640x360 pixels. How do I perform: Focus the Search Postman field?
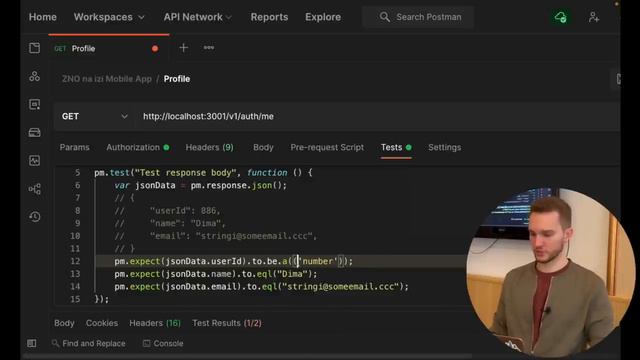tap(418, 17)
